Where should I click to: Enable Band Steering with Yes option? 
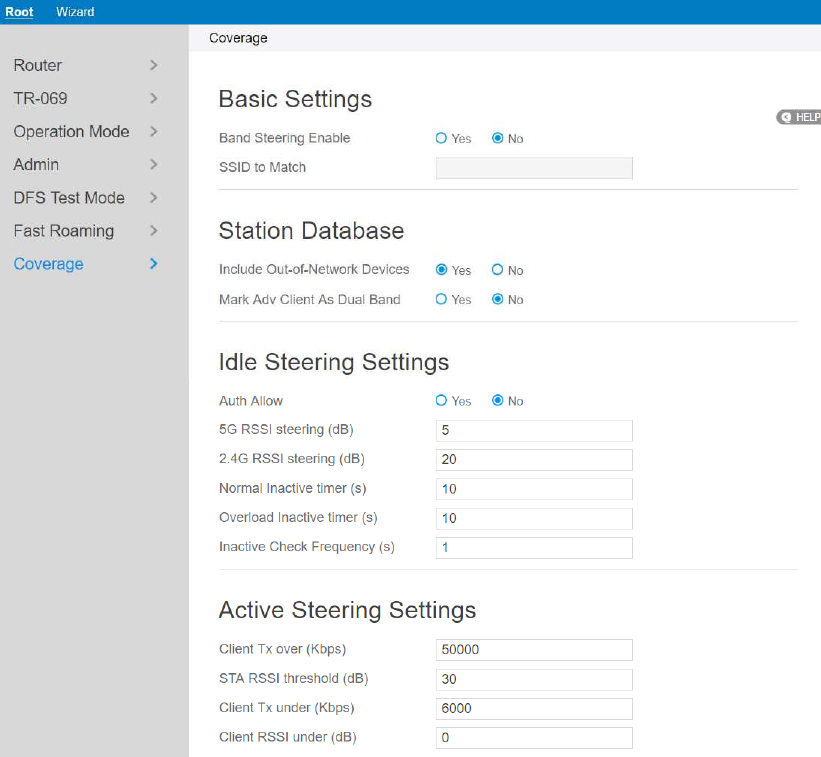pos(442,139)
